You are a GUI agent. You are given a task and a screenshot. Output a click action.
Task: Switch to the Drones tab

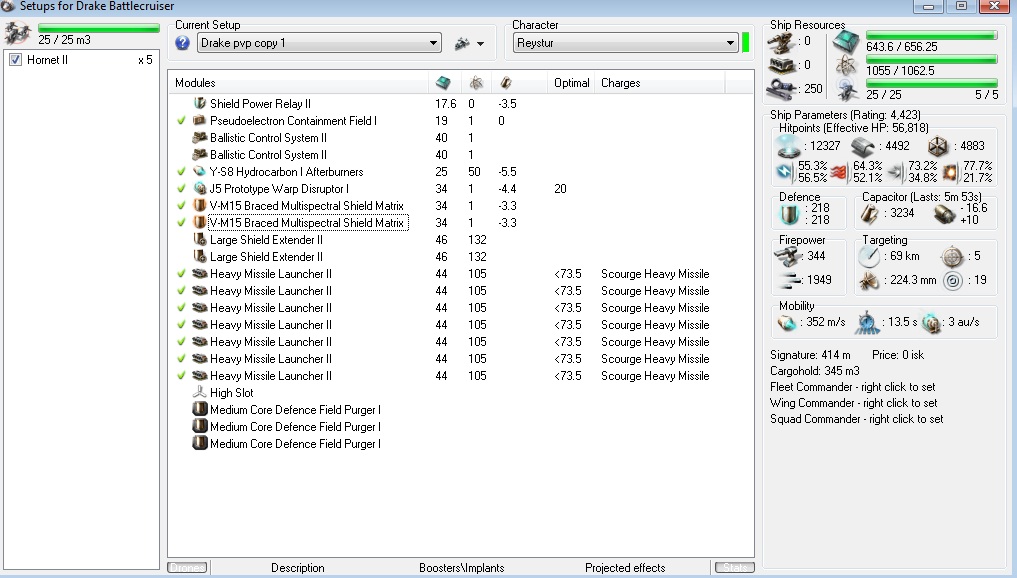click(187, 568)
